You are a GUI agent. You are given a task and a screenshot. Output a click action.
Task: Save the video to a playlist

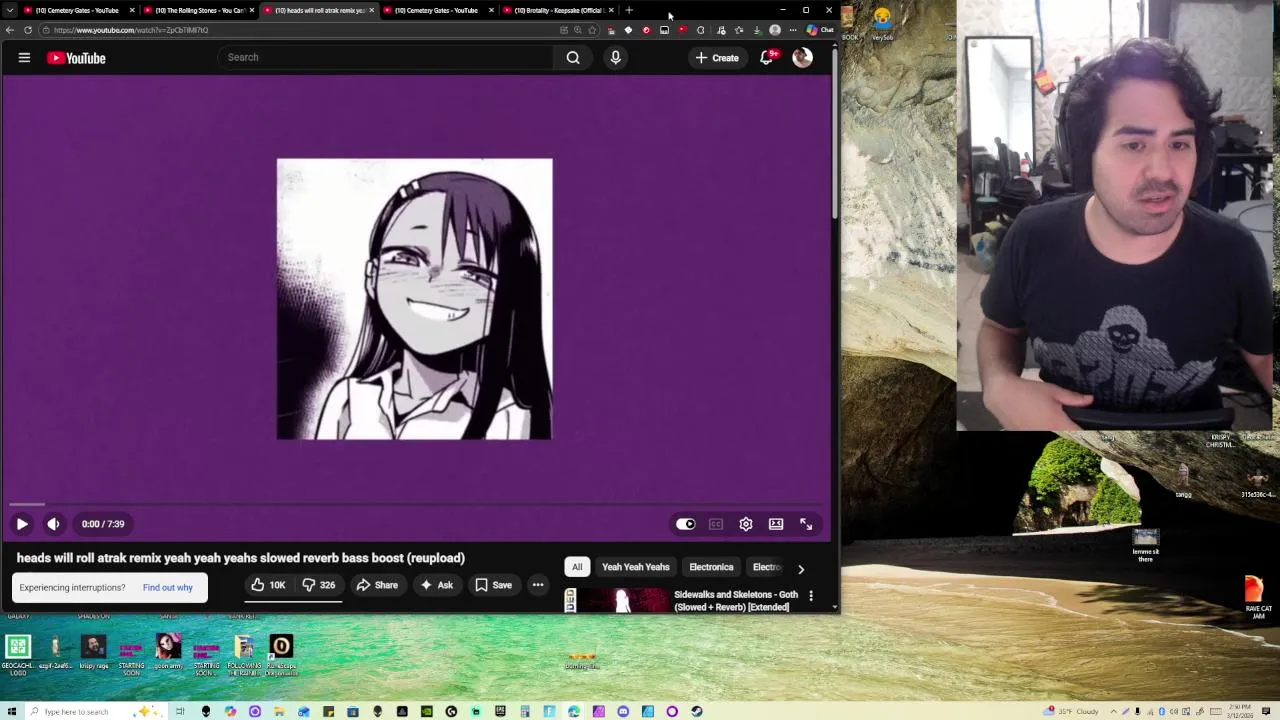[493, 585]
